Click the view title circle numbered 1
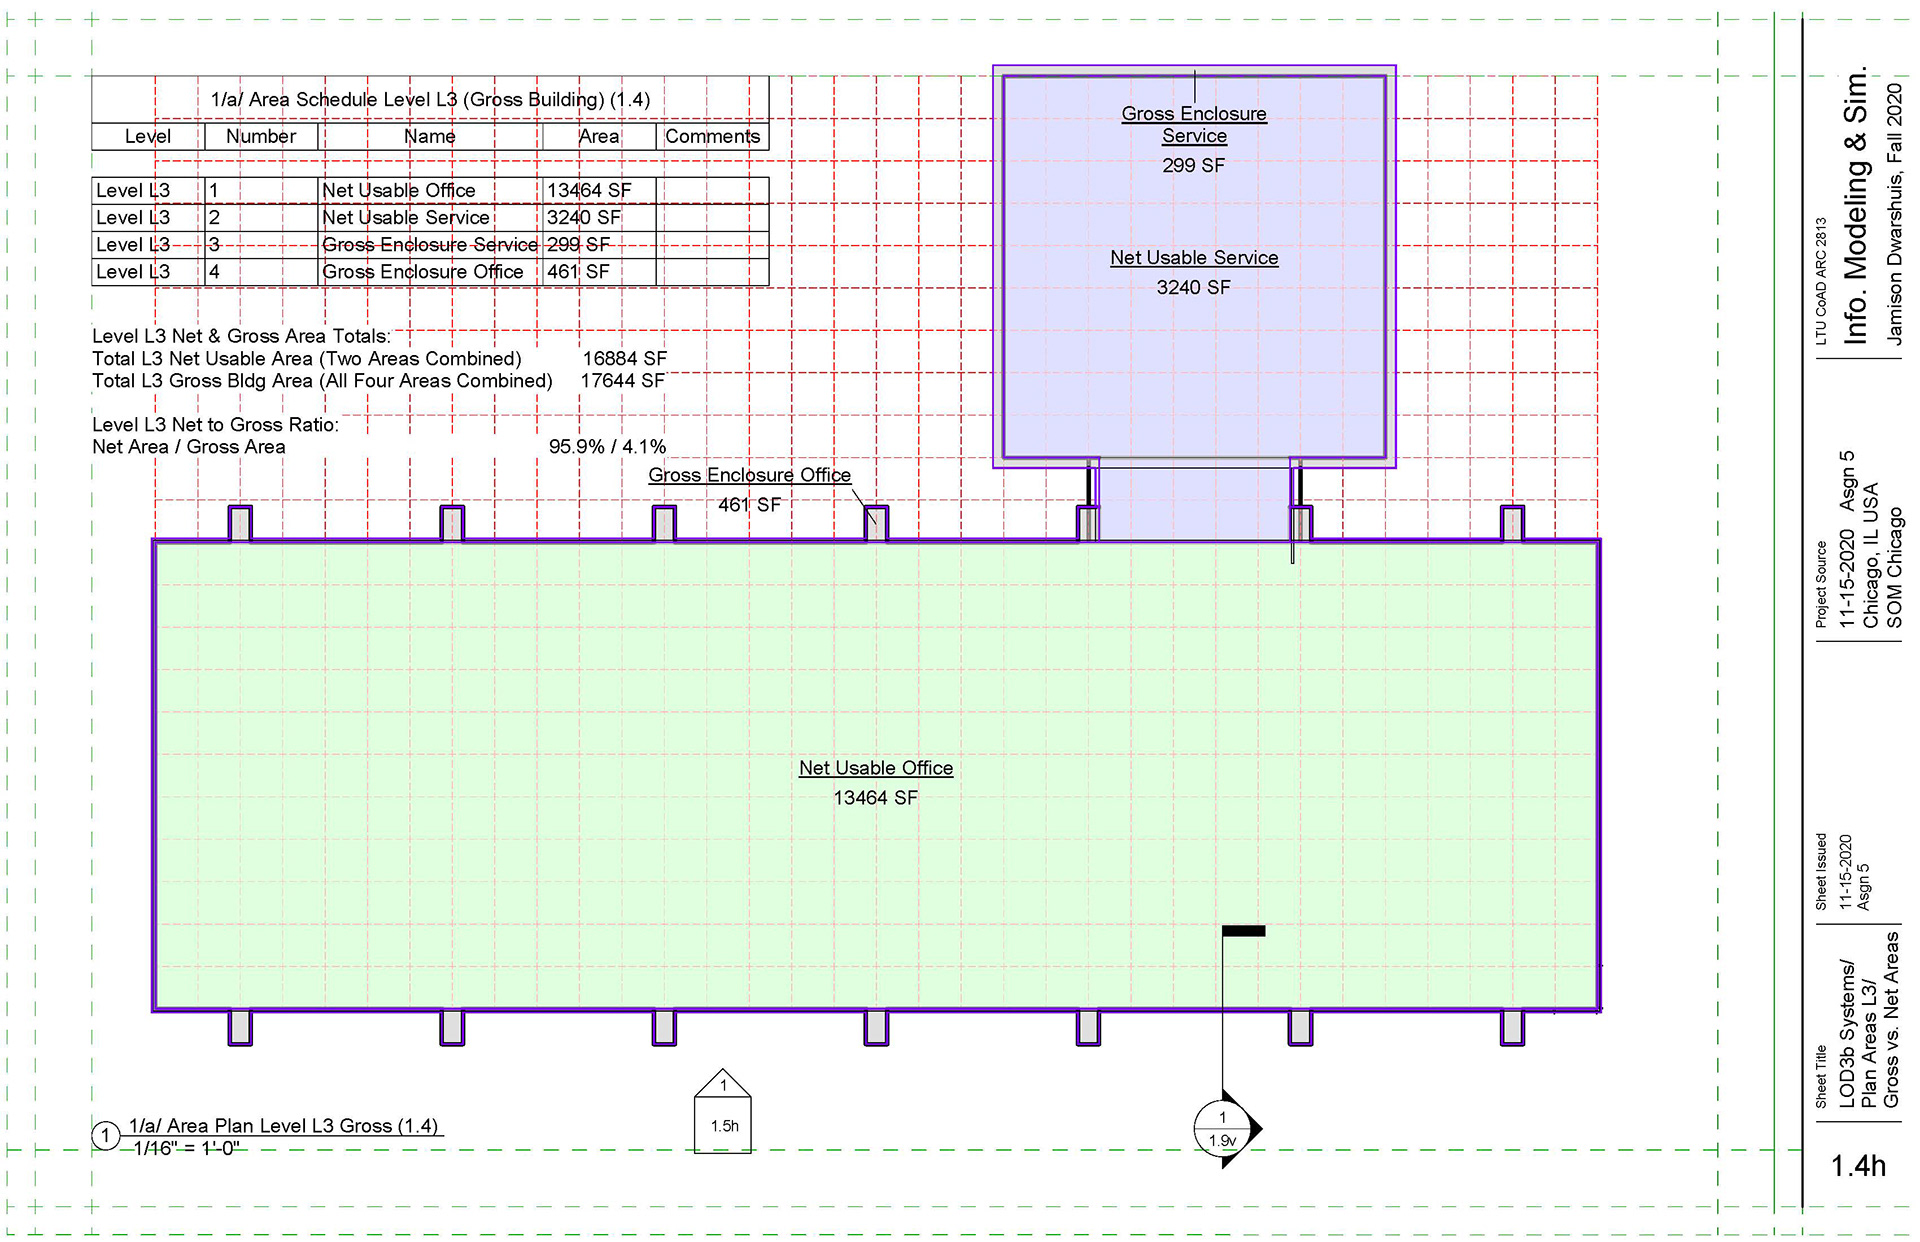This screenshot has width=1920, height=1242. coord(105,1136)
